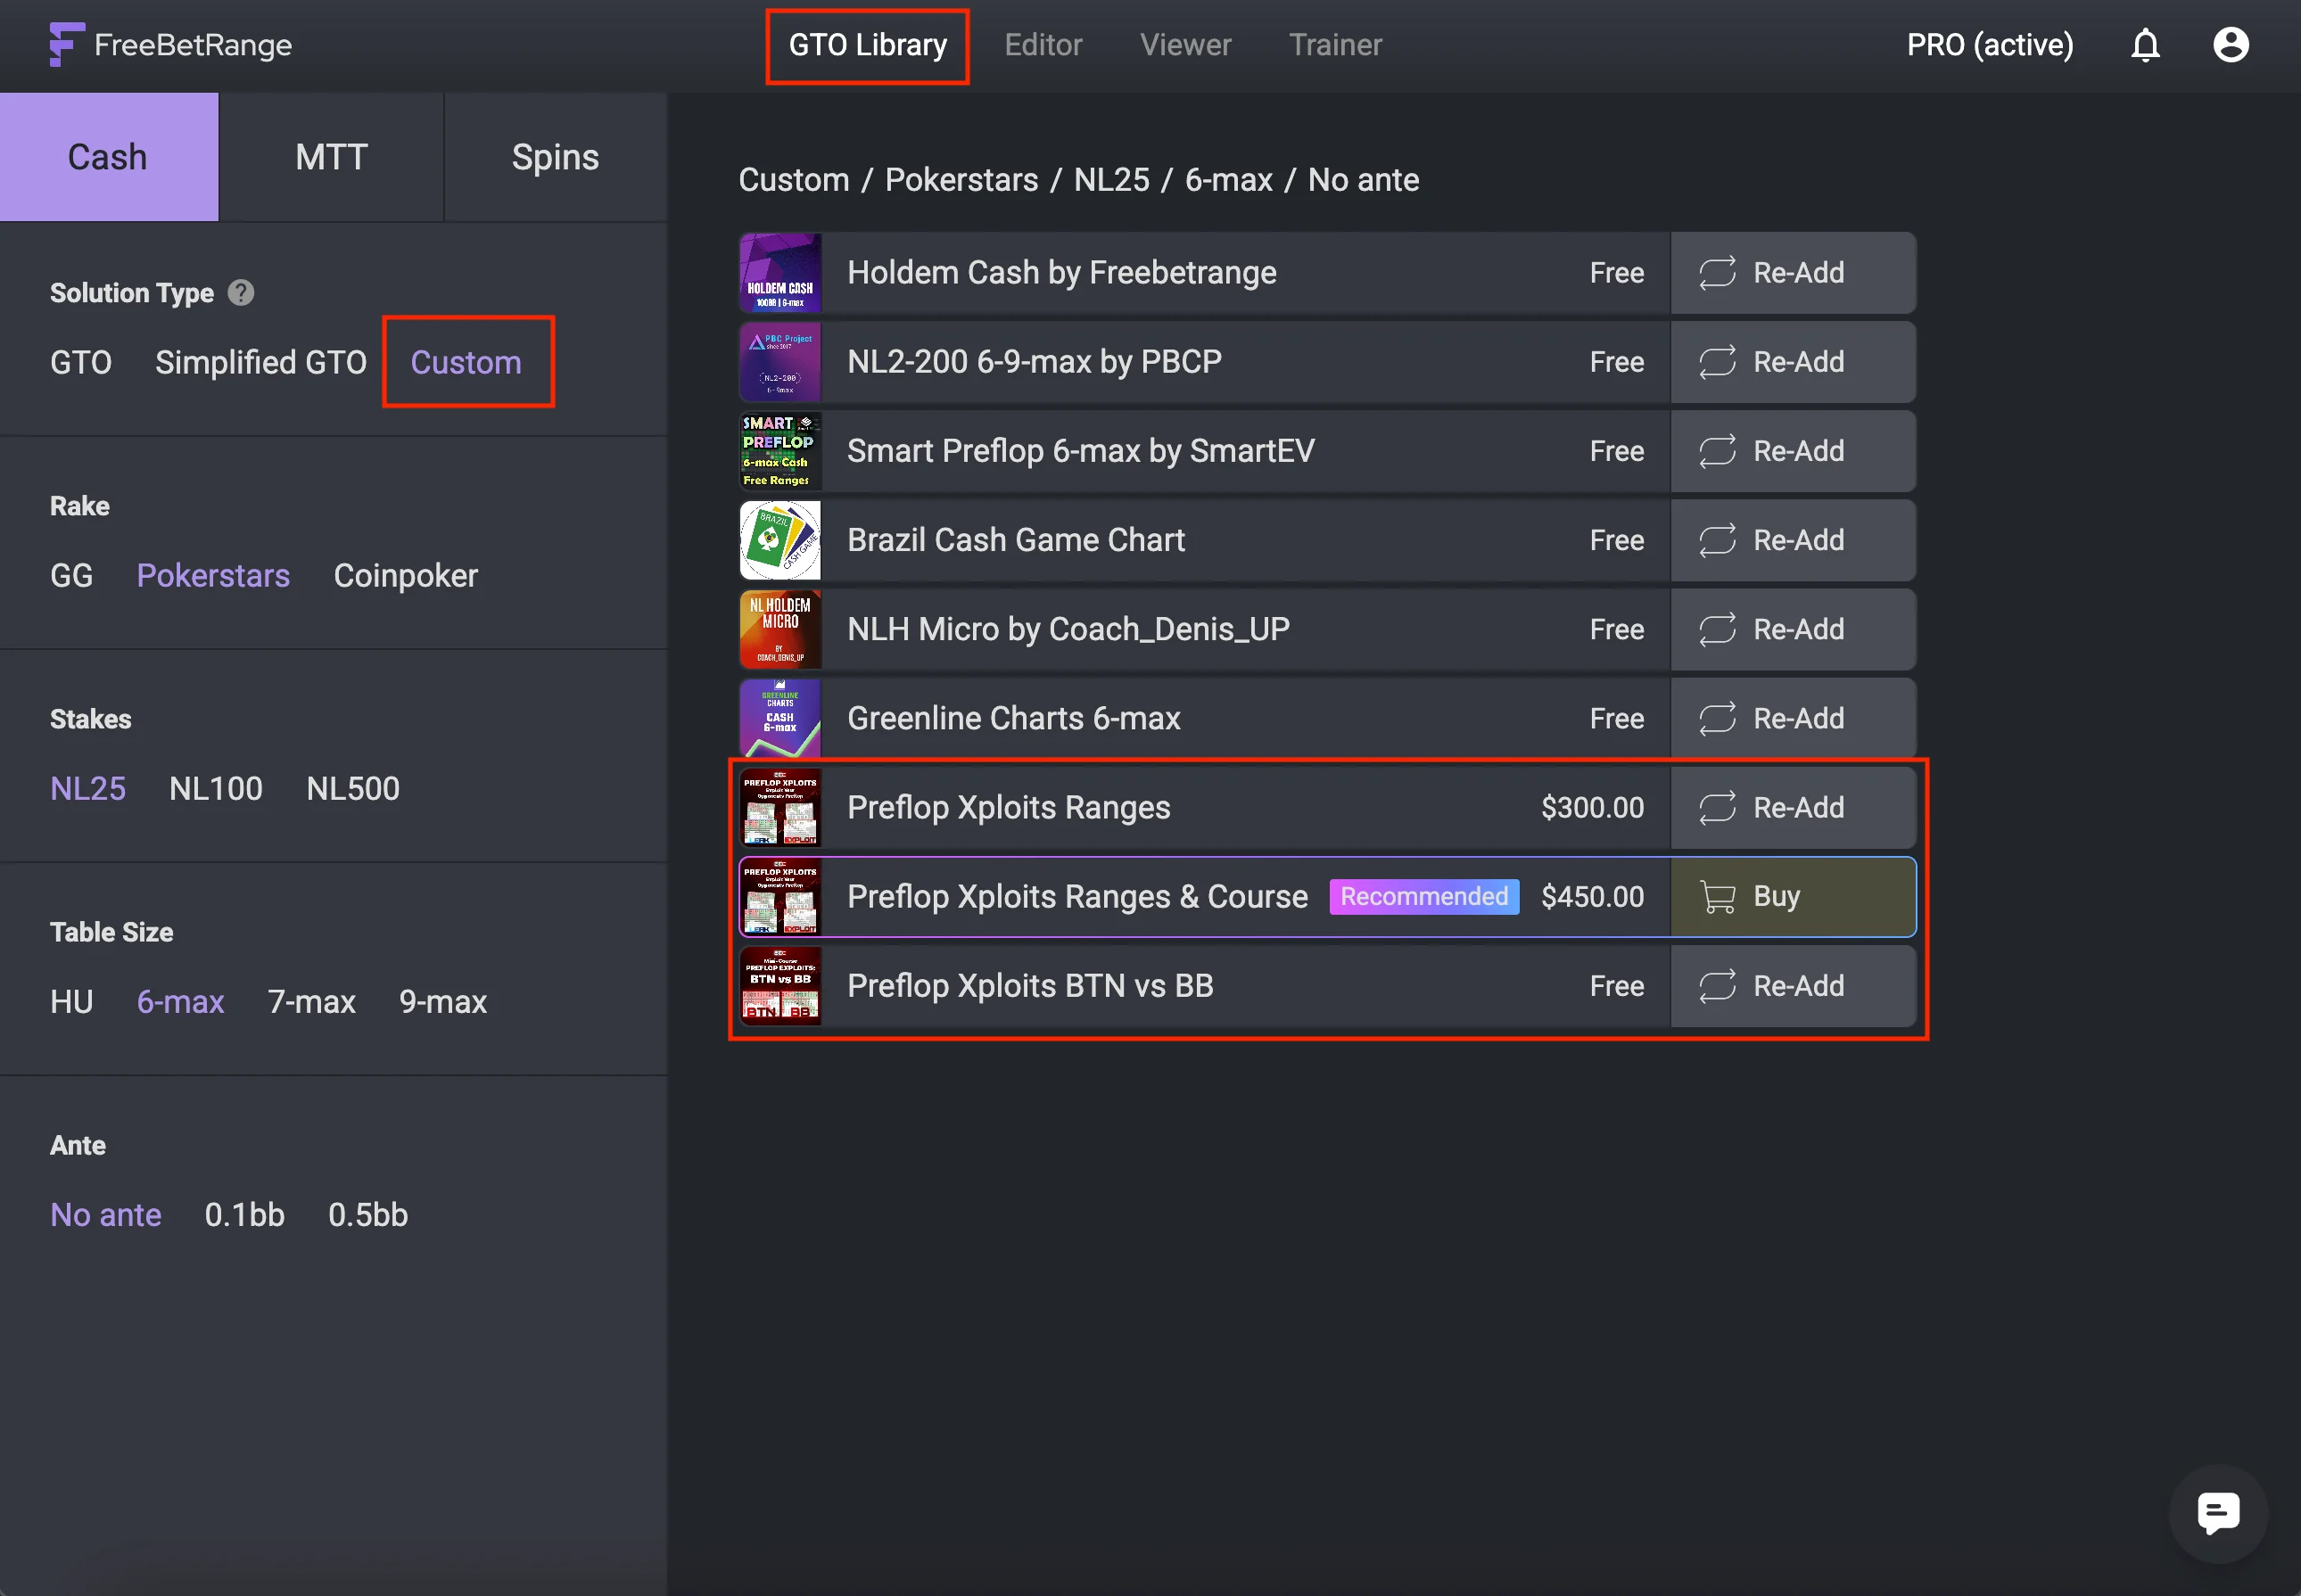2301x1596 pixels.
Task: Click the Preflop Xploits BTN vs BB thumbnail
Action: [x=780, y=985]
